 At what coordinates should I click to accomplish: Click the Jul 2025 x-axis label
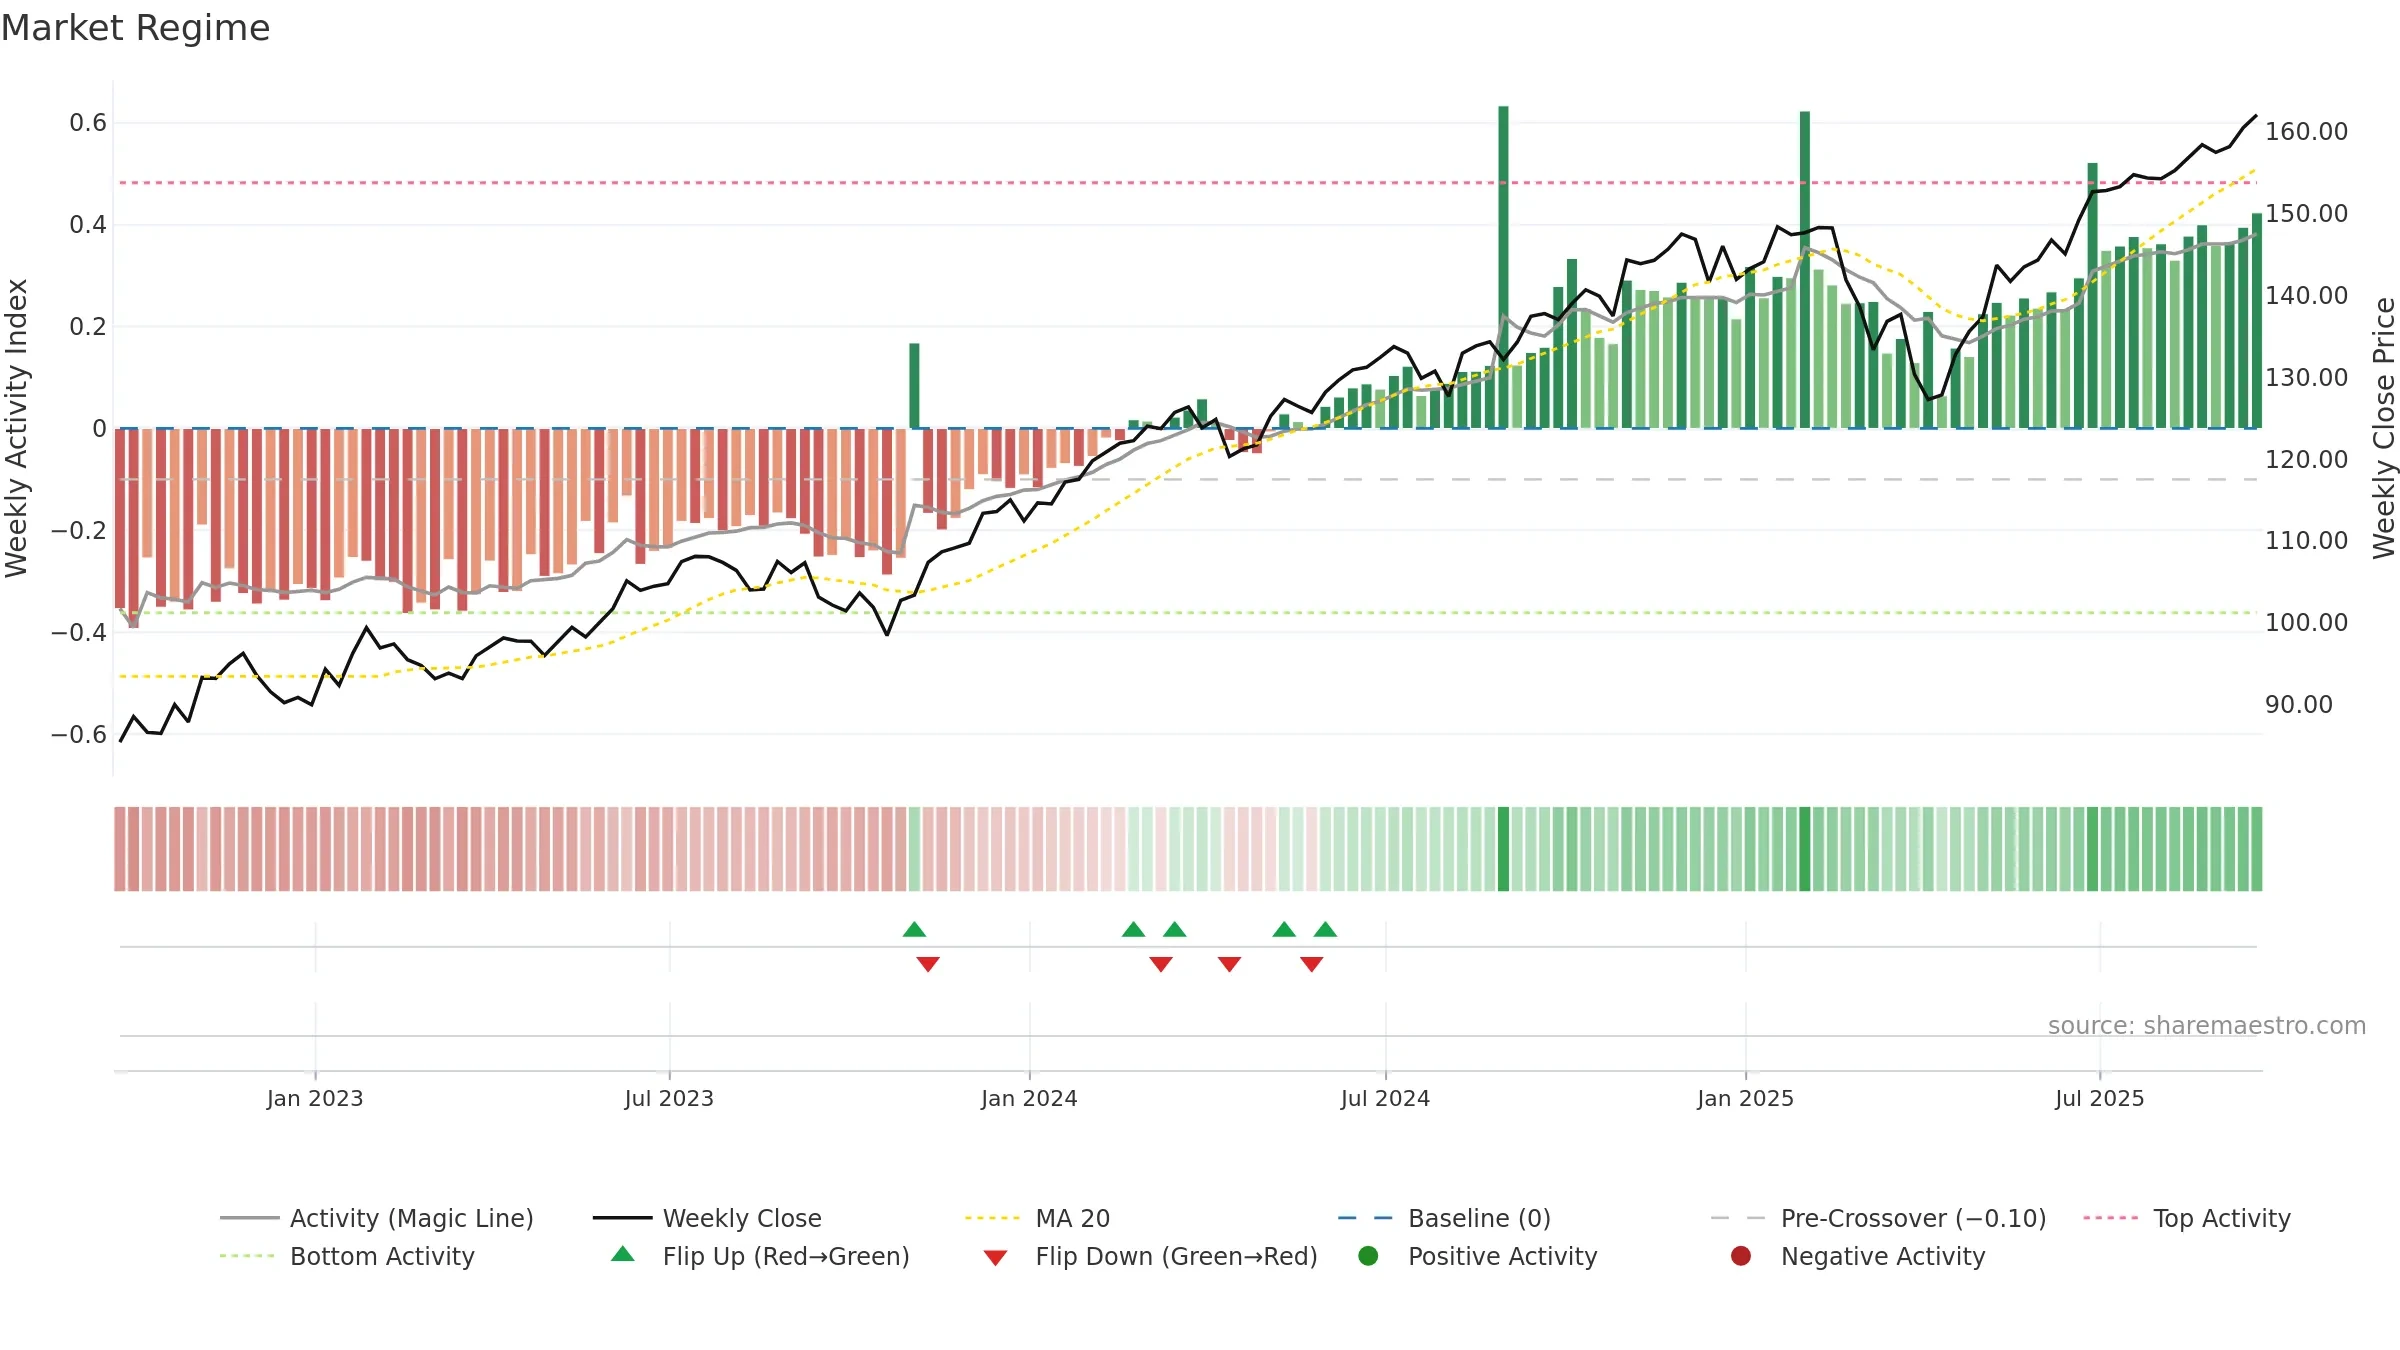[x=2100, y=1098]
